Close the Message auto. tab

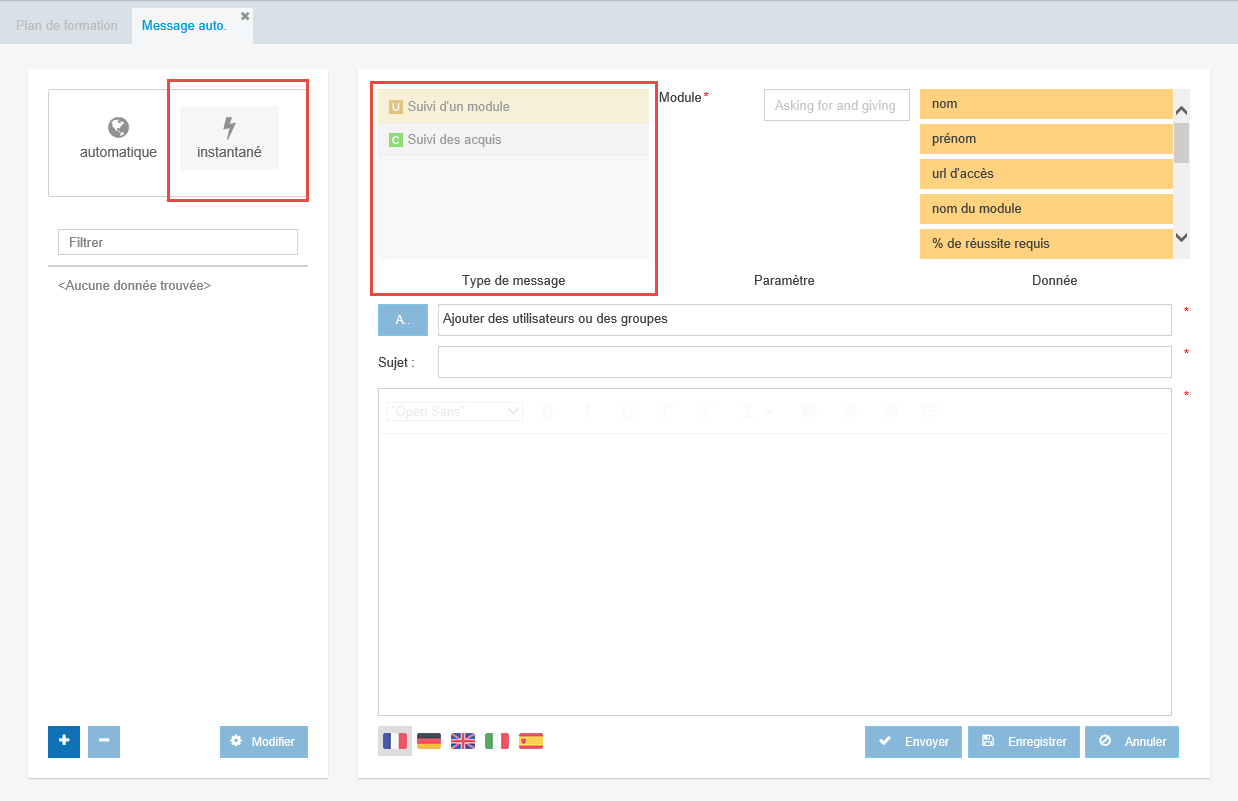pyautogui.click(x=245, y=16)
